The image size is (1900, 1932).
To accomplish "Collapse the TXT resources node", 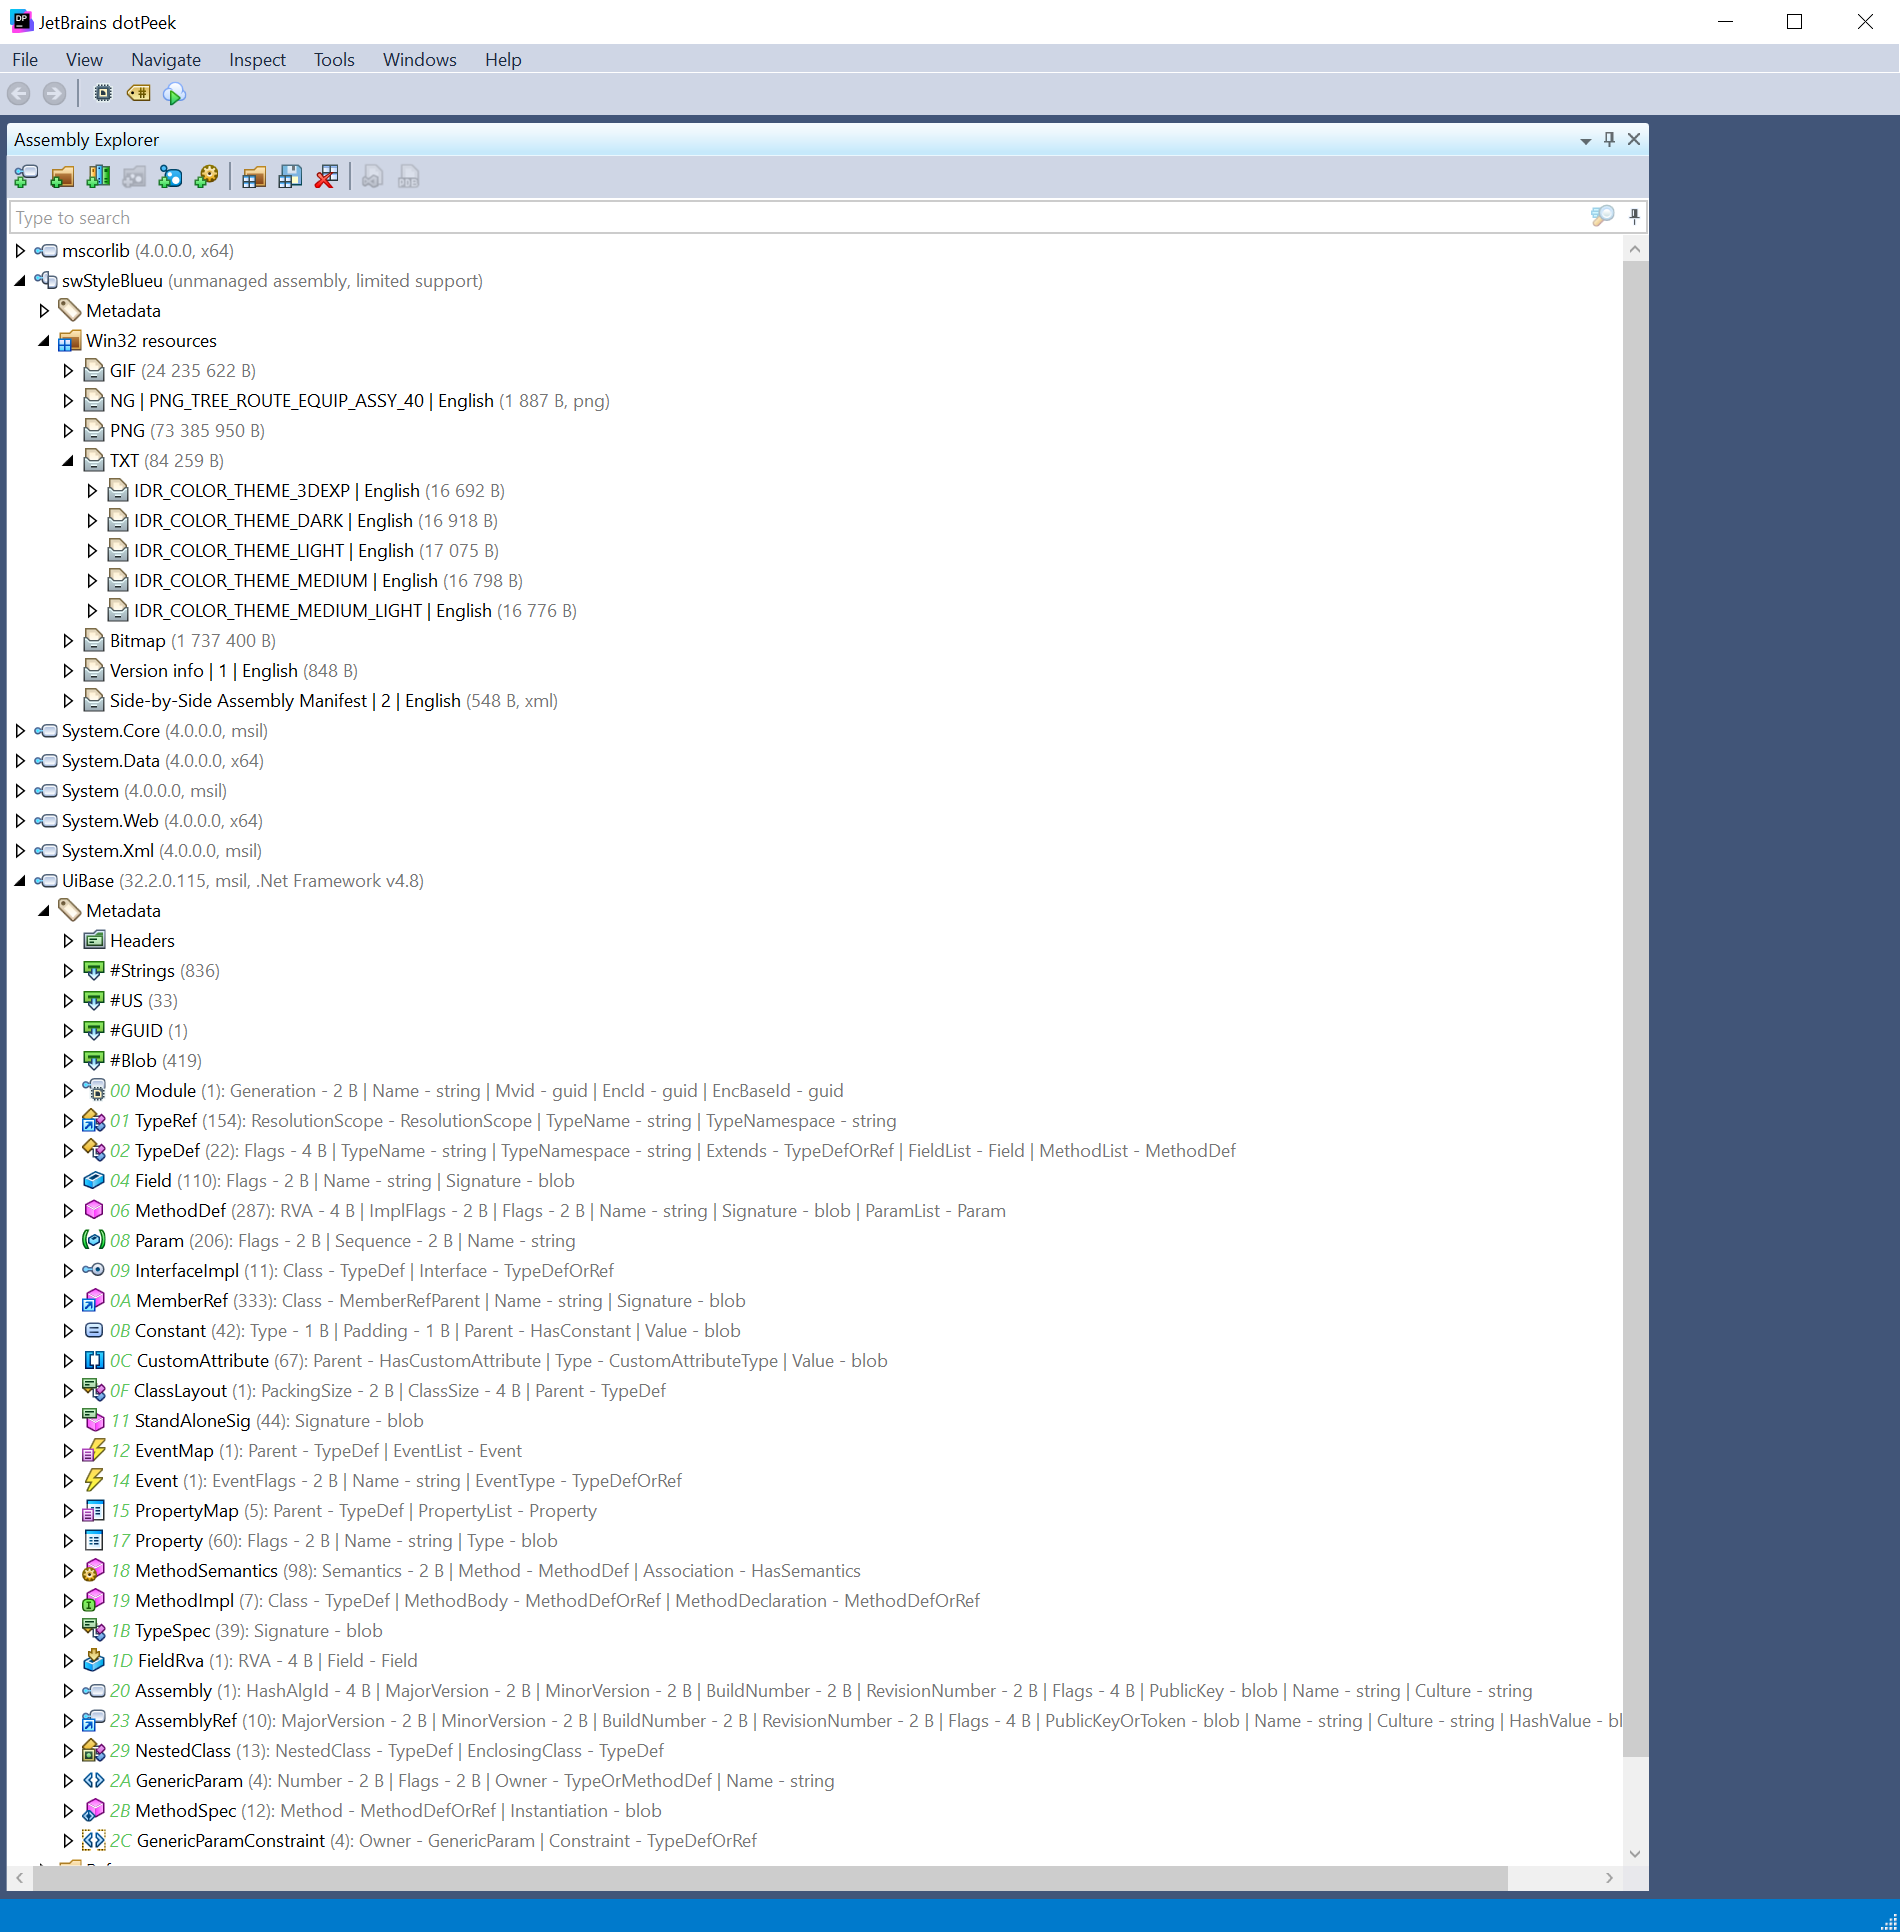I will tap(68, 461).
